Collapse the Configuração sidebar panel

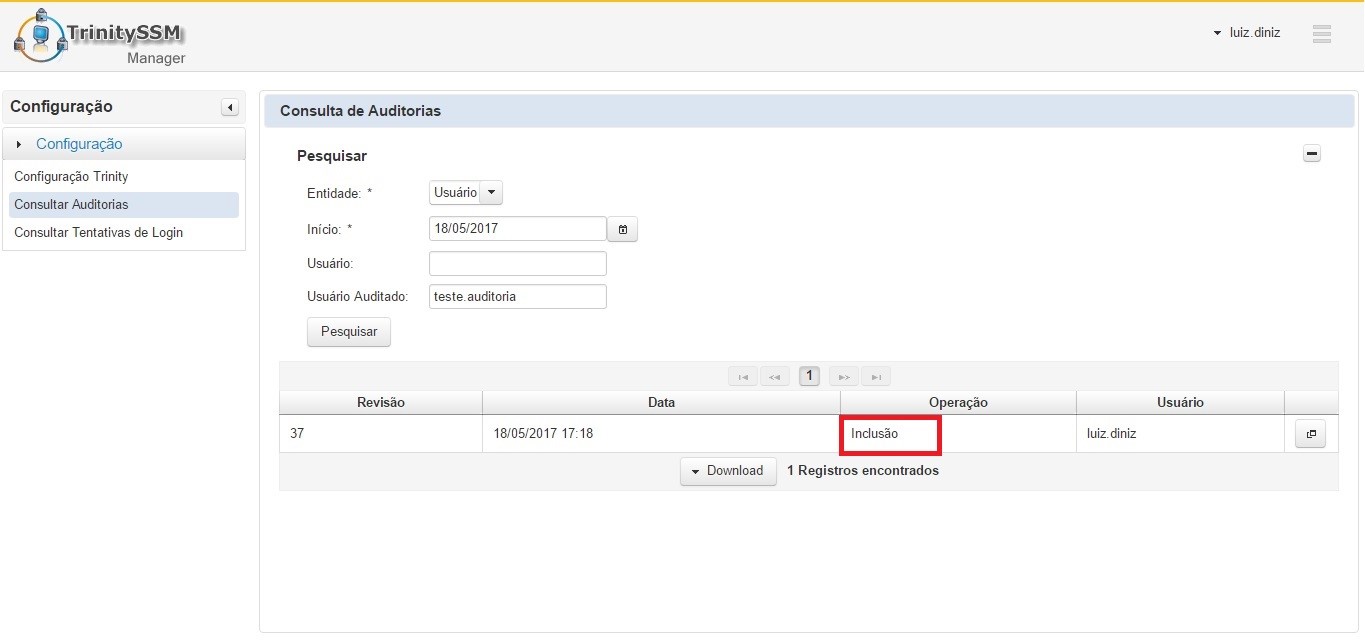click(229, 107)
